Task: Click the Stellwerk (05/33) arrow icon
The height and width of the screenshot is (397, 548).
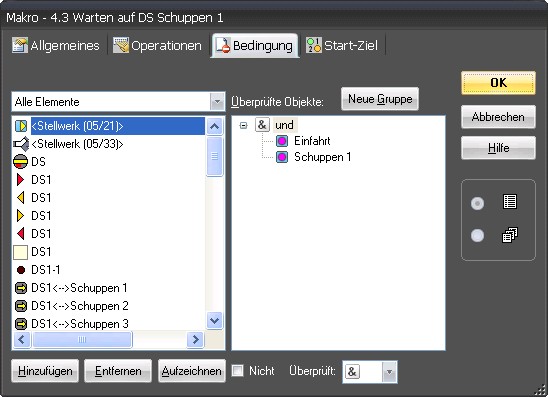Action: [x=21, y=144]
